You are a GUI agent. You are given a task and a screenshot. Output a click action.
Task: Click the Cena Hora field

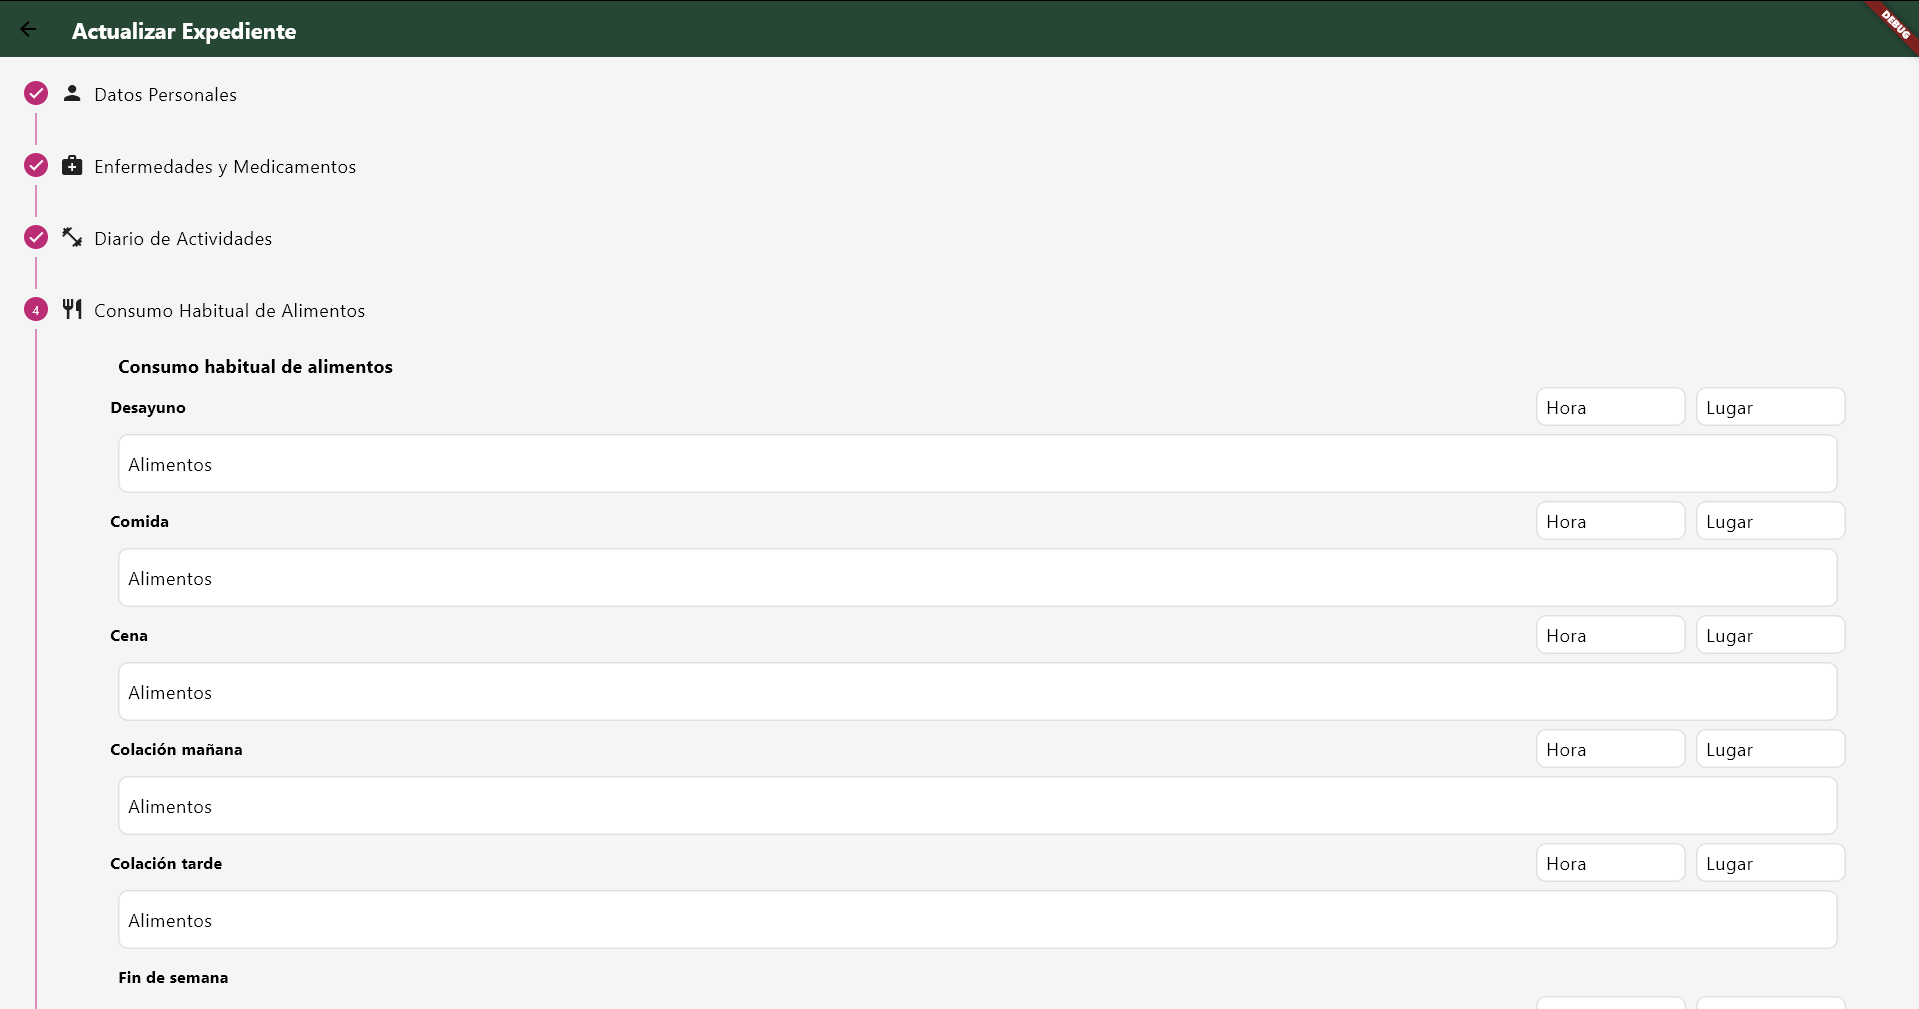pyautogui.click(x=1610, y=635)
